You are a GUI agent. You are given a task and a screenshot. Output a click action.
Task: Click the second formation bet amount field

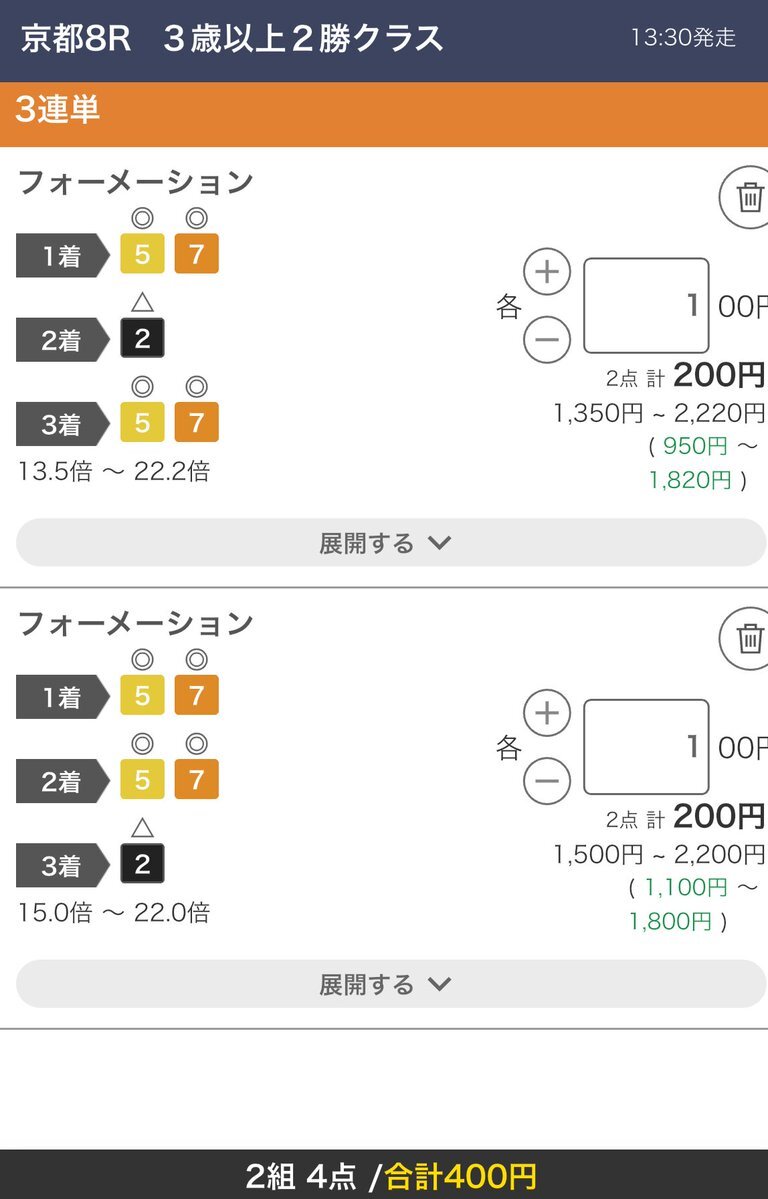point(646,747)
